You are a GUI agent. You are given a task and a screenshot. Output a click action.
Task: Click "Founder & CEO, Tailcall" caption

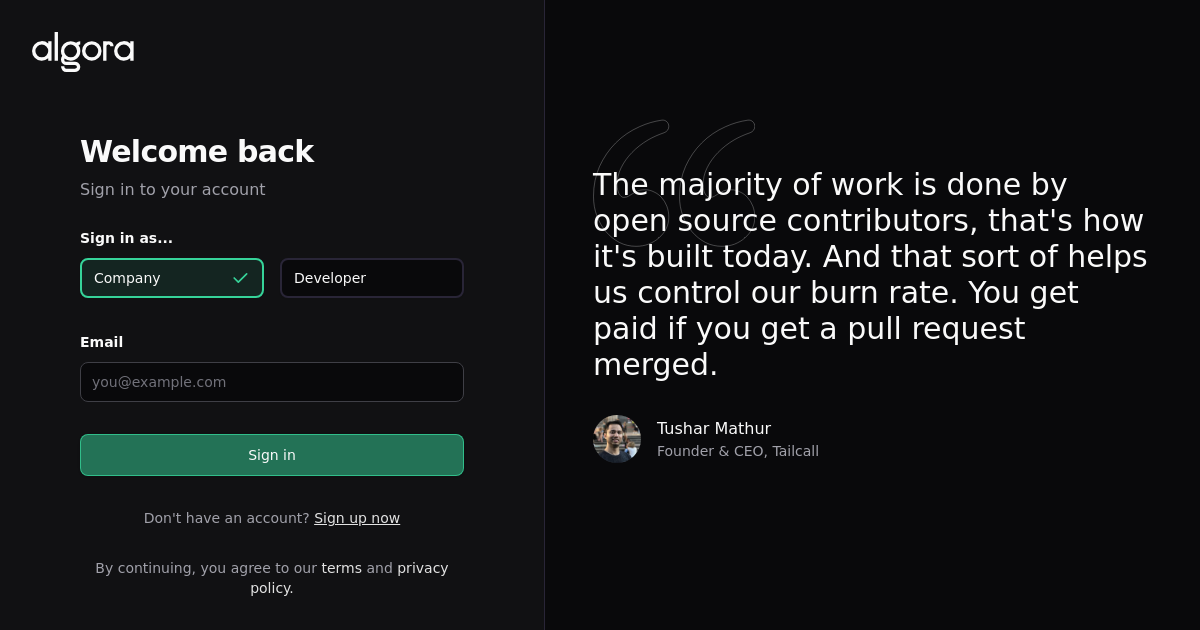pyautogui.click(x=737, y=451)
